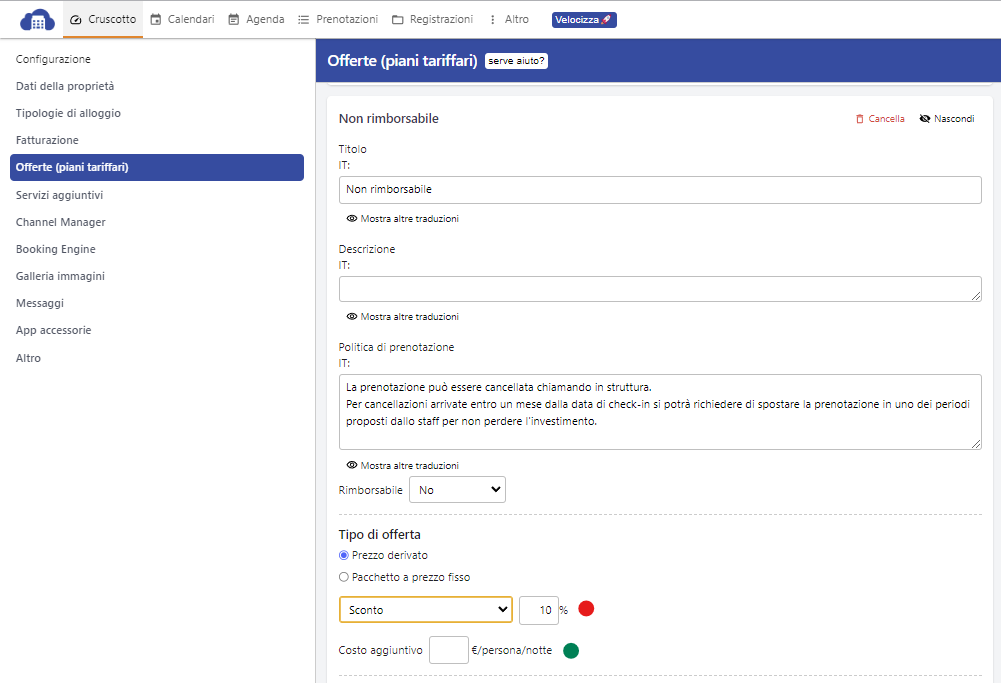The height and width of the screenshot is (683, 1001).
Task: Click the red circle next to percentage
Action: pos(586,609)
